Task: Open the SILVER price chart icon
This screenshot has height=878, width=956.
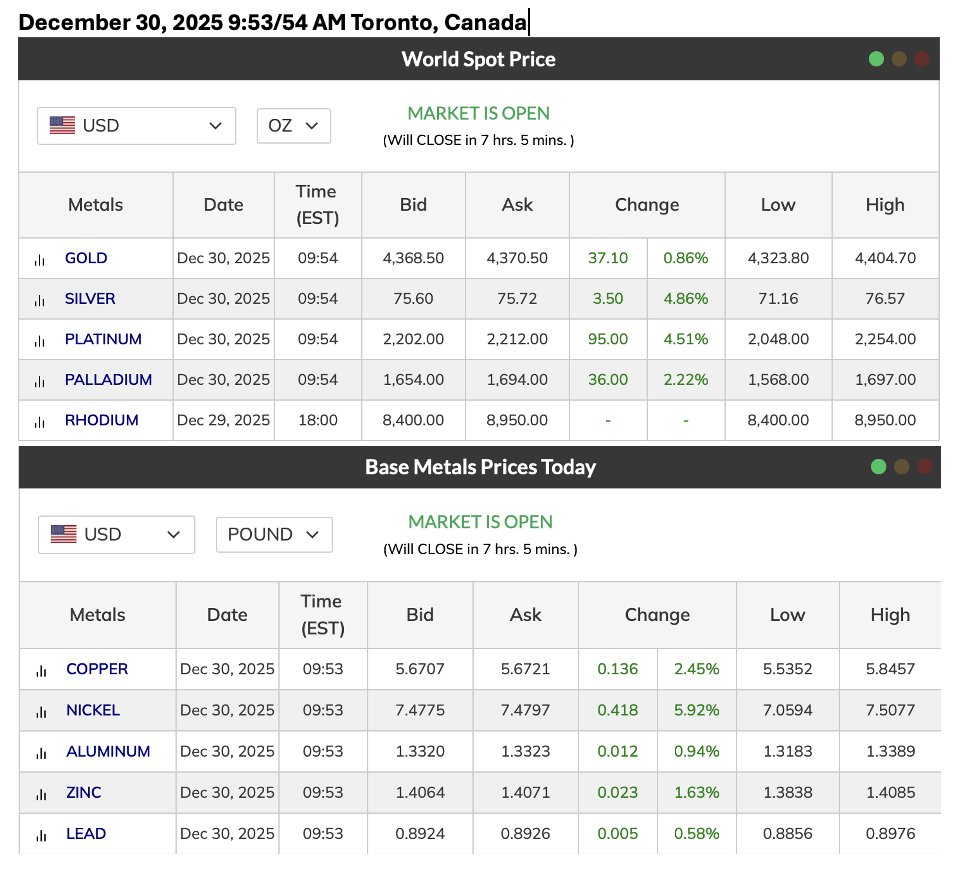Action: 39,299
